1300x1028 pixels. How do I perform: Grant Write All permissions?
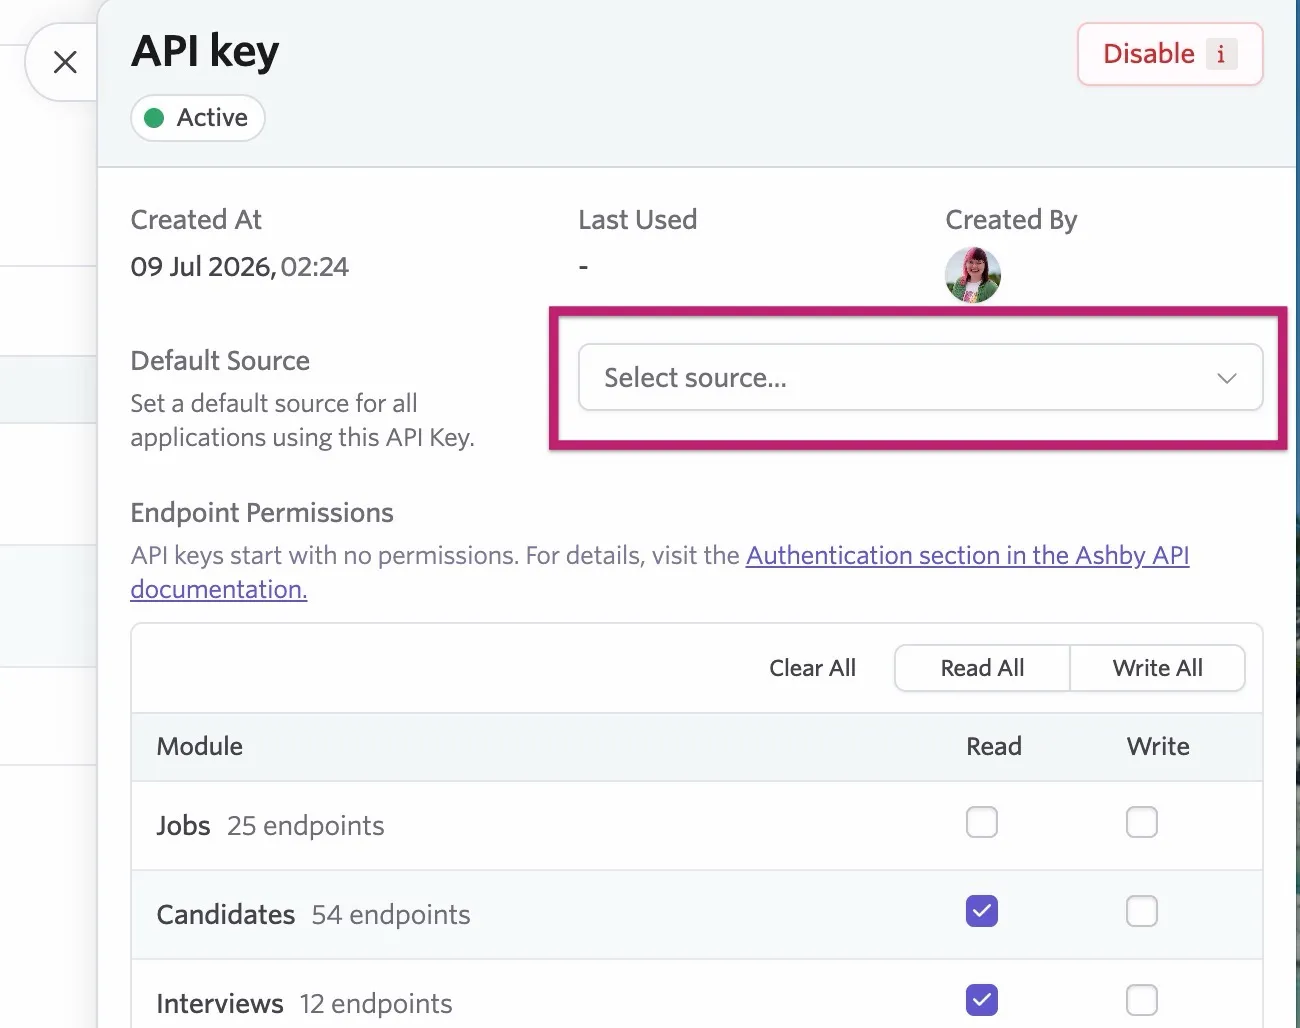click(1157, 668)
